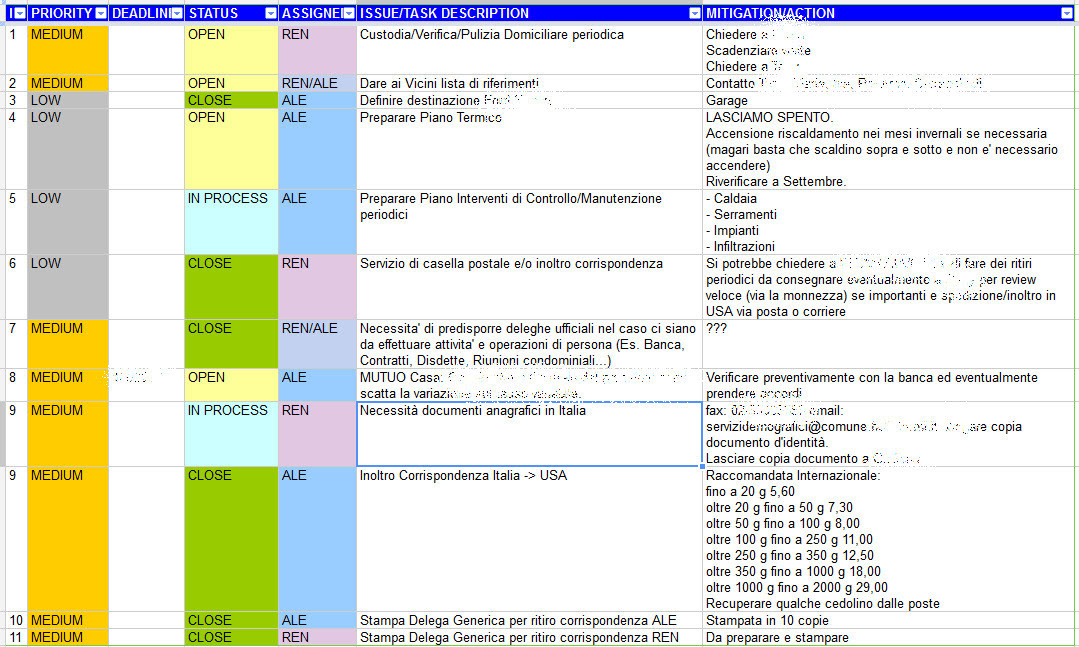Select the REN assignee of row 11

317,637
